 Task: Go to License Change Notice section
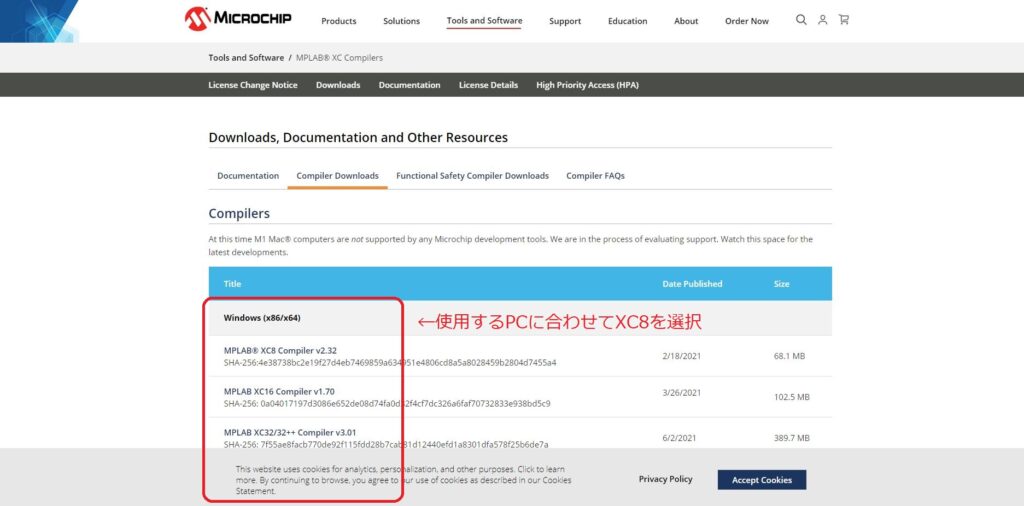[x=253, y=85]
